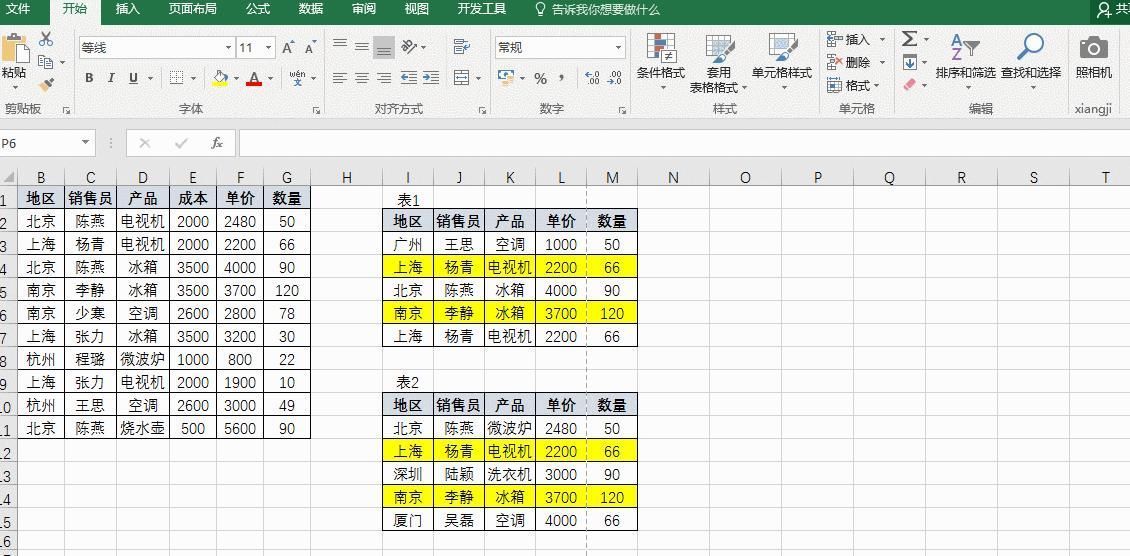
Task: Open Cell Styles (单元格样式)
Action: [x=782, y=62]
